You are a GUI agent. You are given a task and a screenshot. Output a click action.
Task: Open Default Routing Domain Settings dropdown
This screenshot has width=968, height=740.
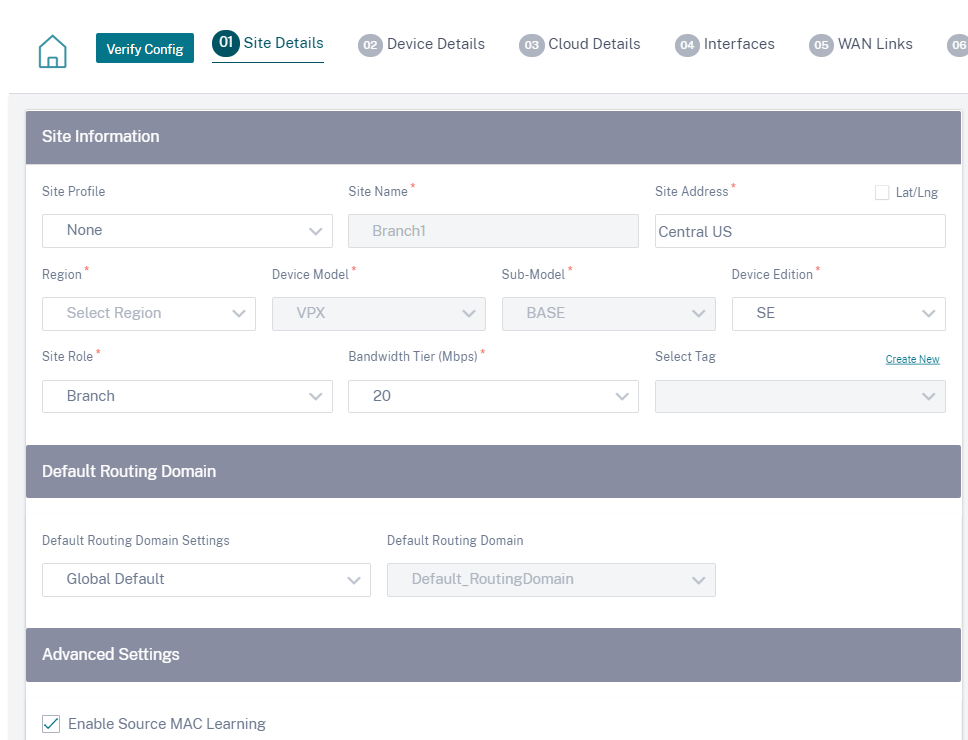[x=206, y=580]
